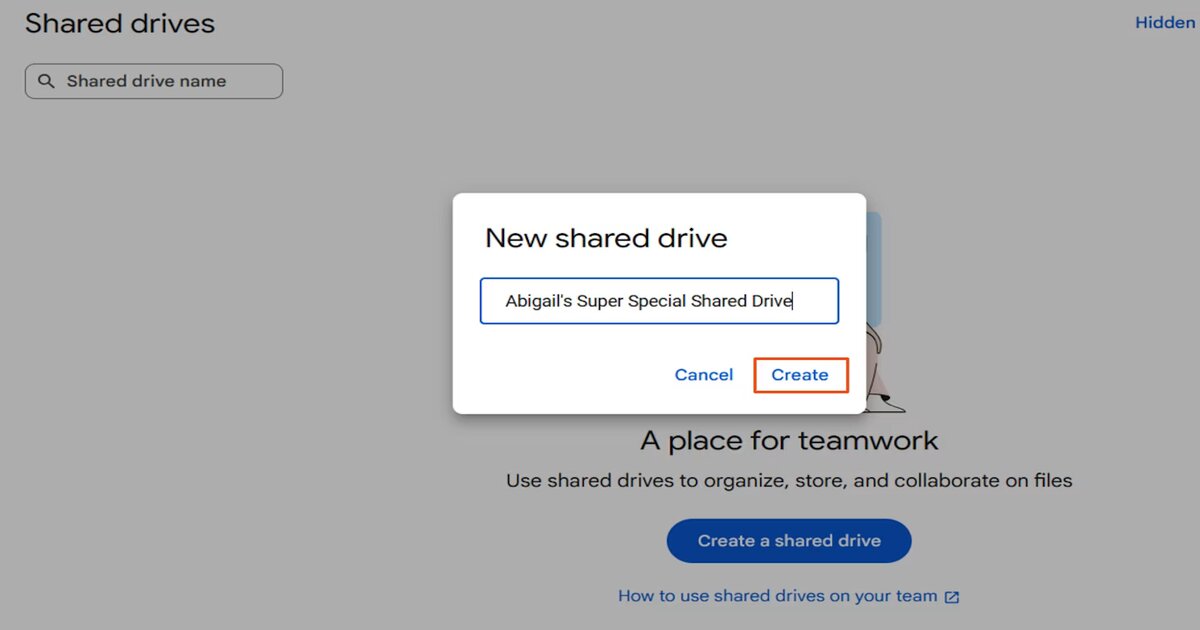
Task: Click the Shared drive name search box
Action: (154, 81)
